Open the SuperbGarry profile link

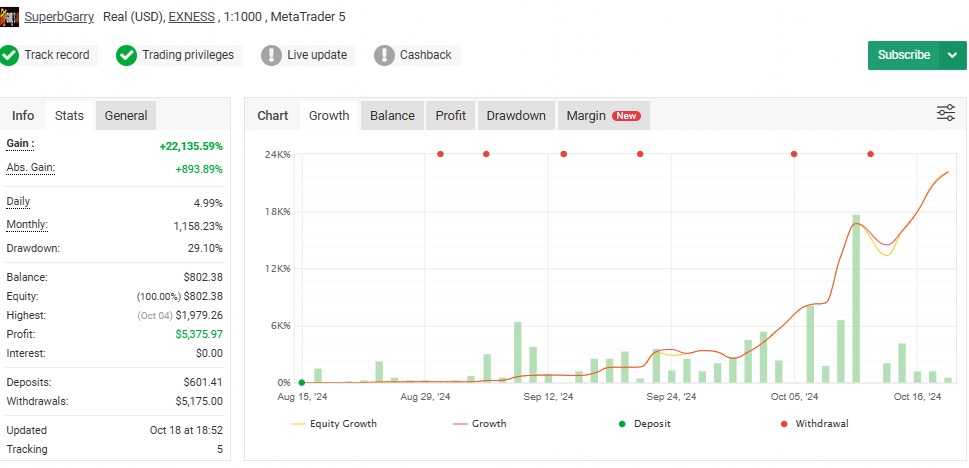(x=59, y=17)
